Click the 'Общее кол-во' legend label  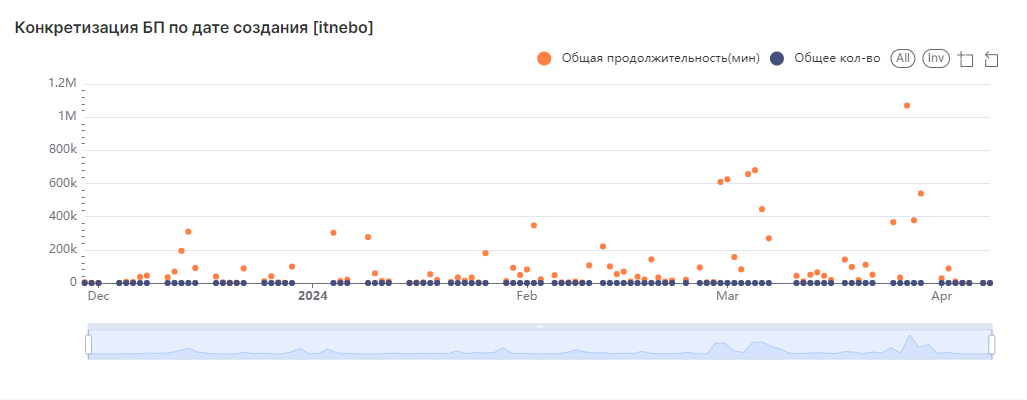[836, 59]
